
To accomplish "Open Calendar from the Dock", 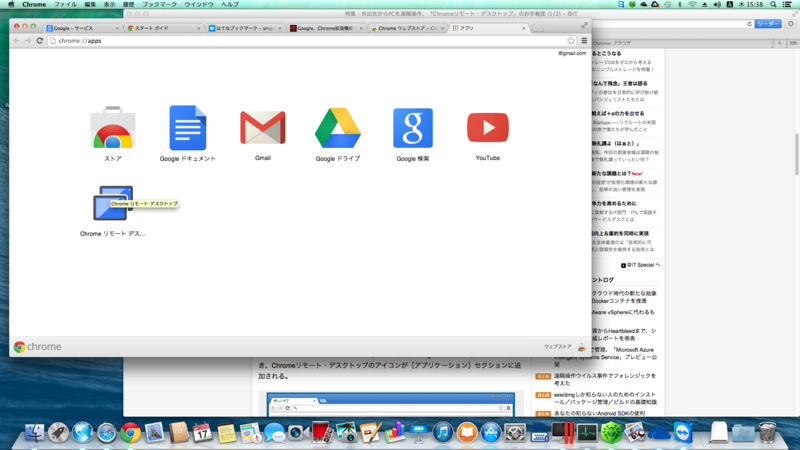I will [202, 433].
